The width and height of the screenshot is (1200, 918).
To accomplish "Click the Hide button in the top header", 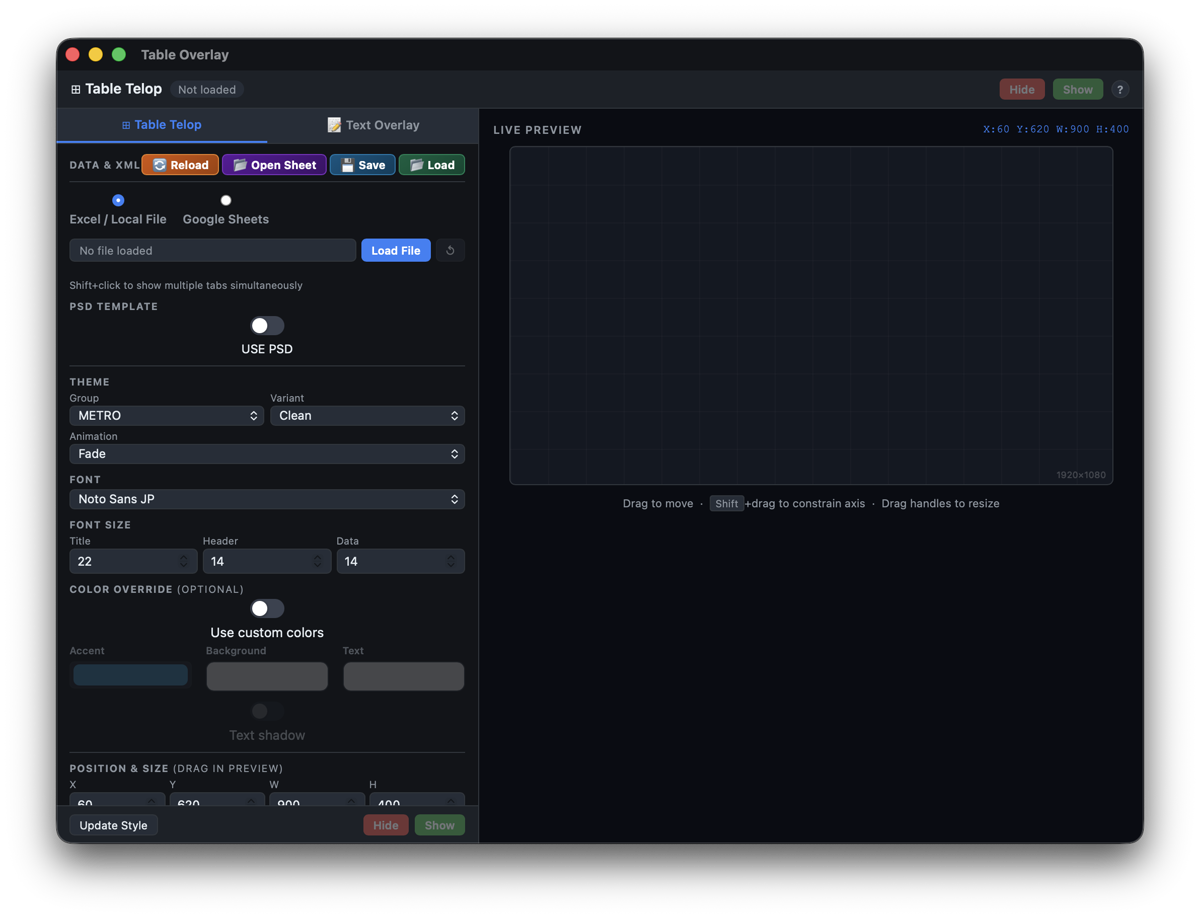I will pyautogui.click(x=1022, y=89).
